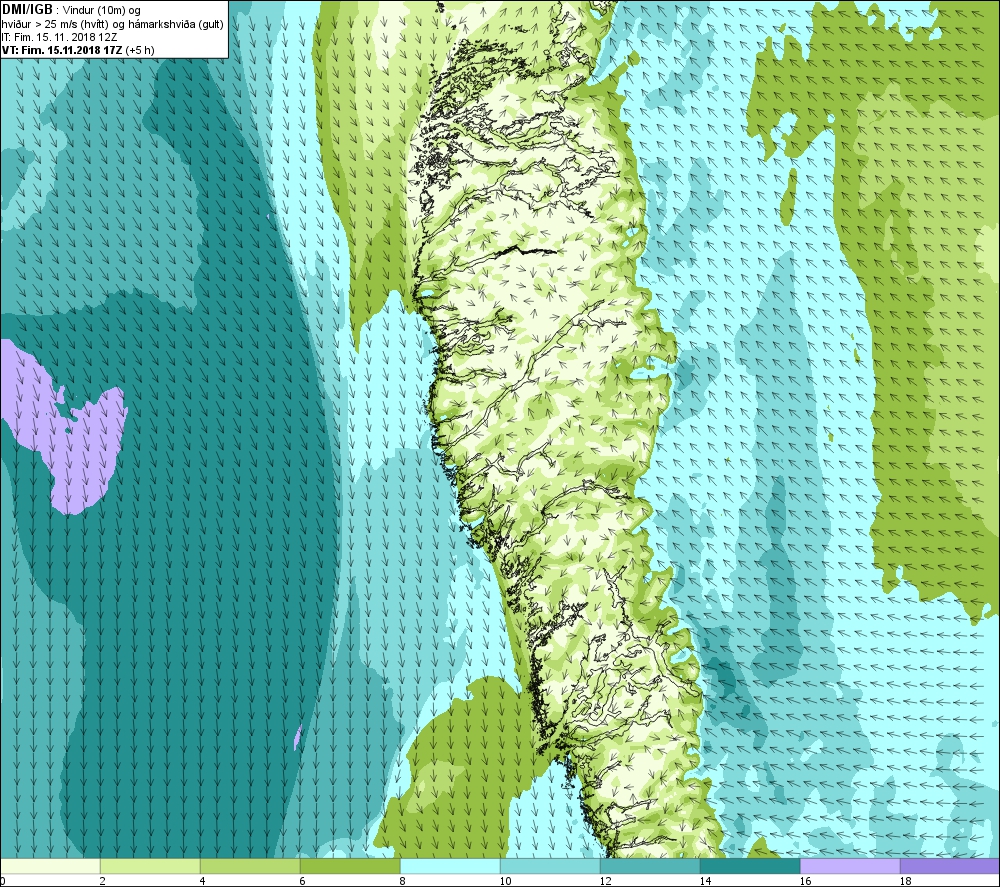Click the legend scale label "10"
The image size is (1000, 887).
(x=505, y=881)
